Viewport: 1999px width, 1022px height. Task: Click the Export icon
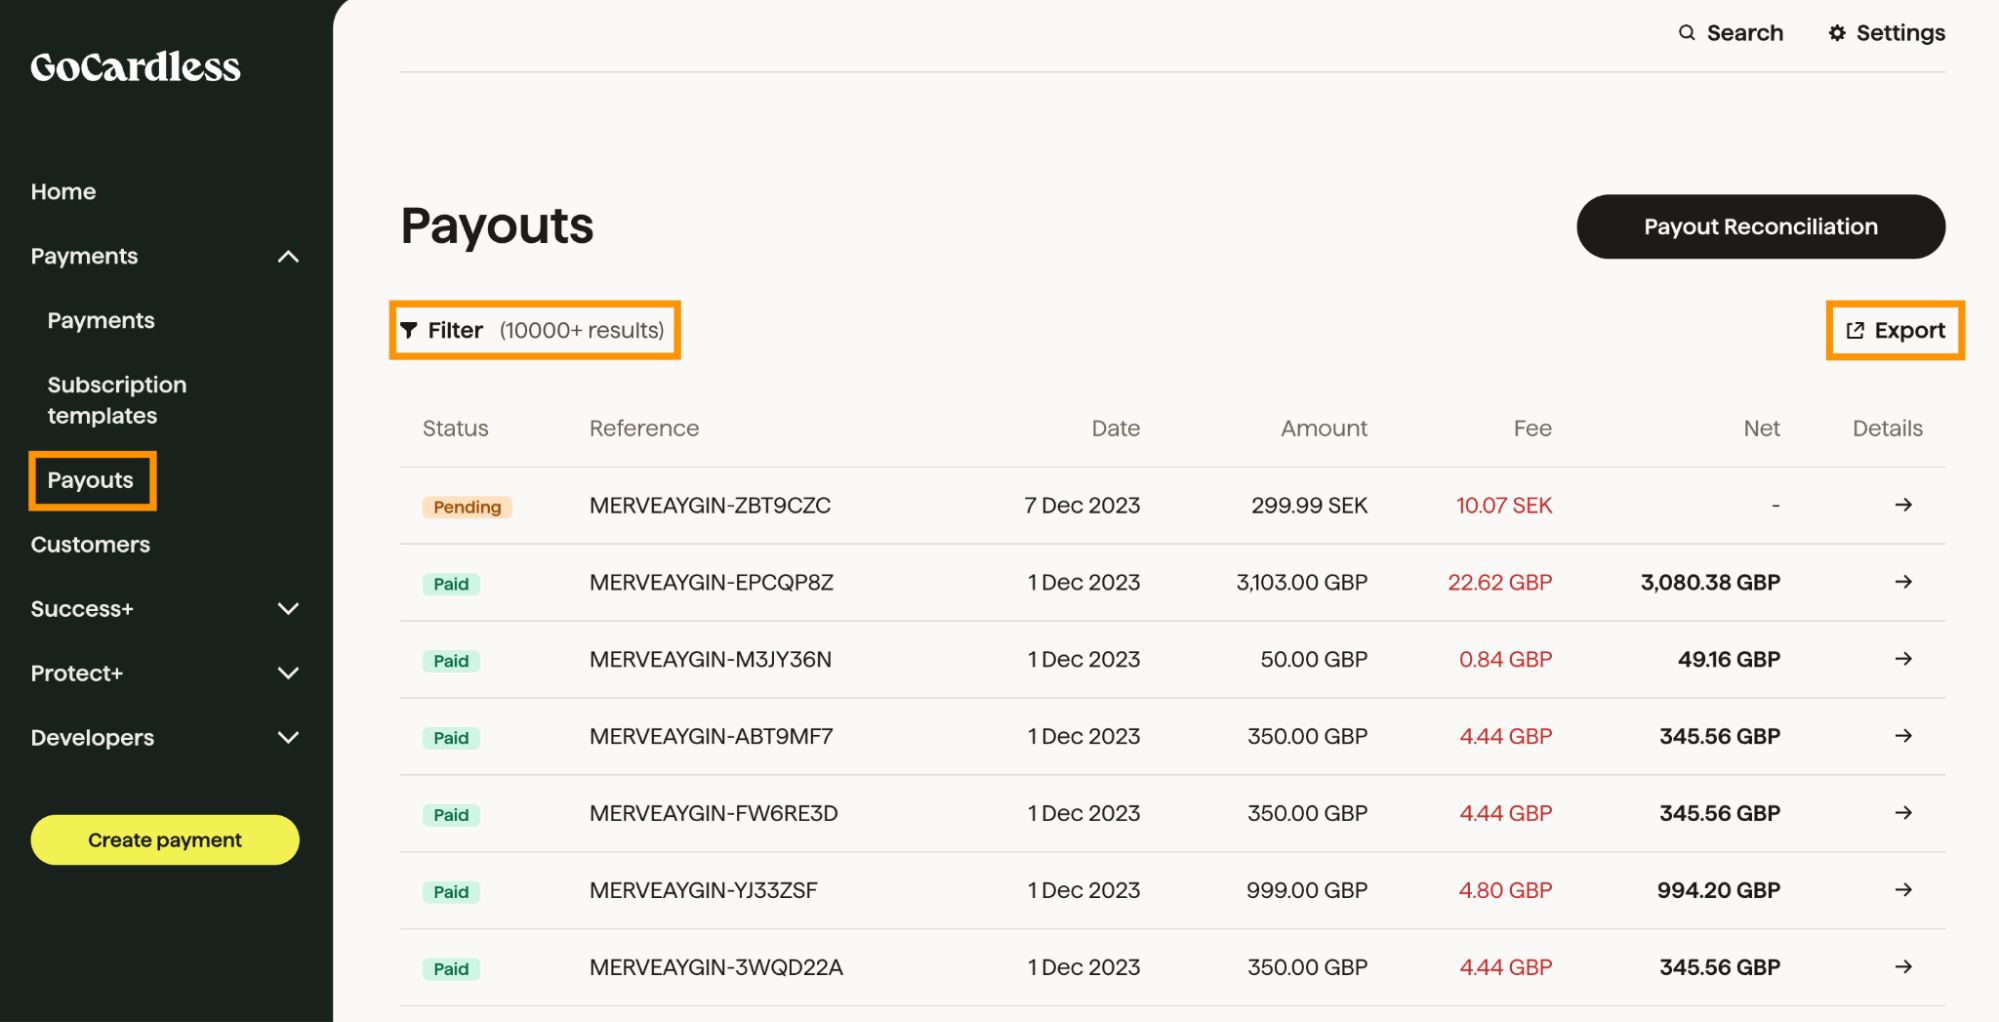coord(1857,330)
